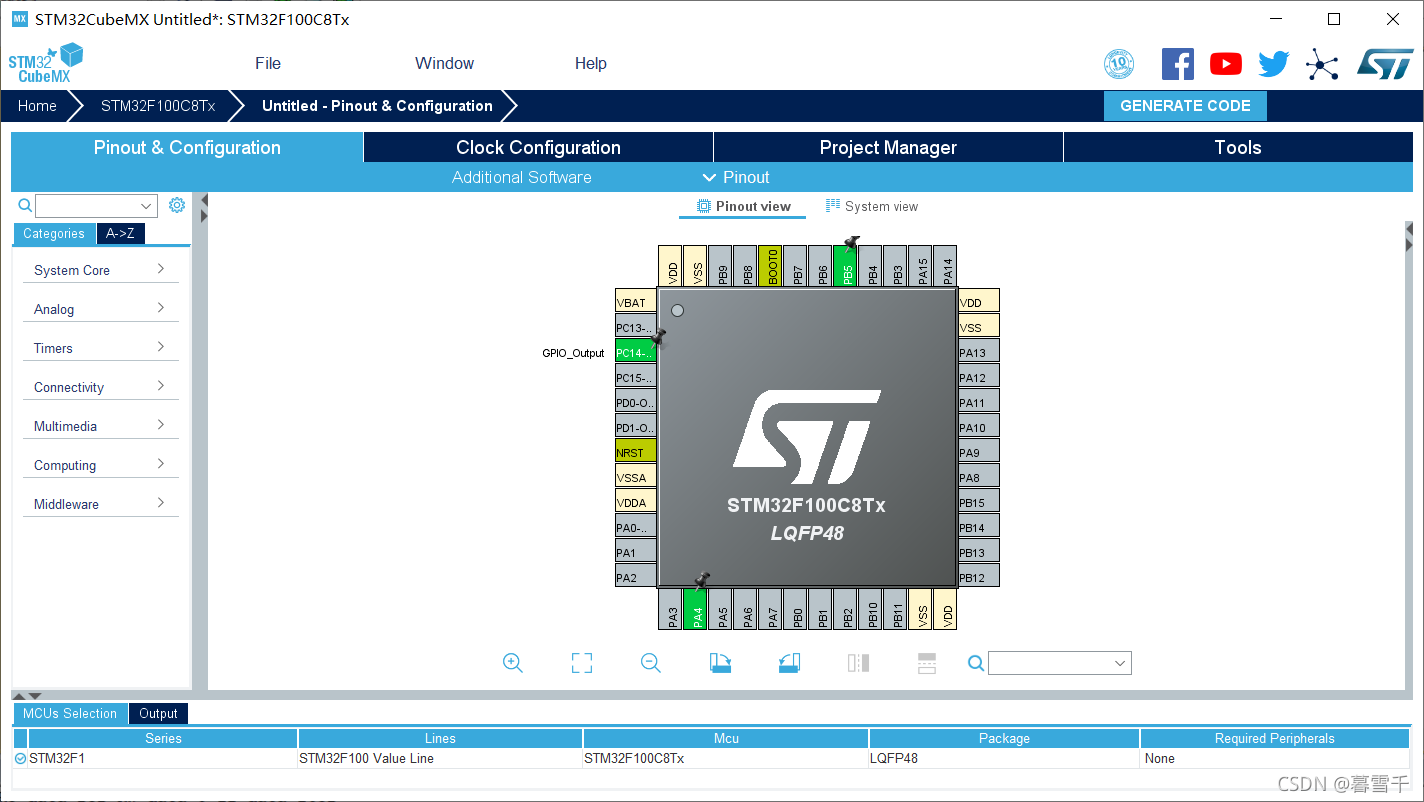
Task: Open the Twitter bird icon
Action: [1274, 64]
